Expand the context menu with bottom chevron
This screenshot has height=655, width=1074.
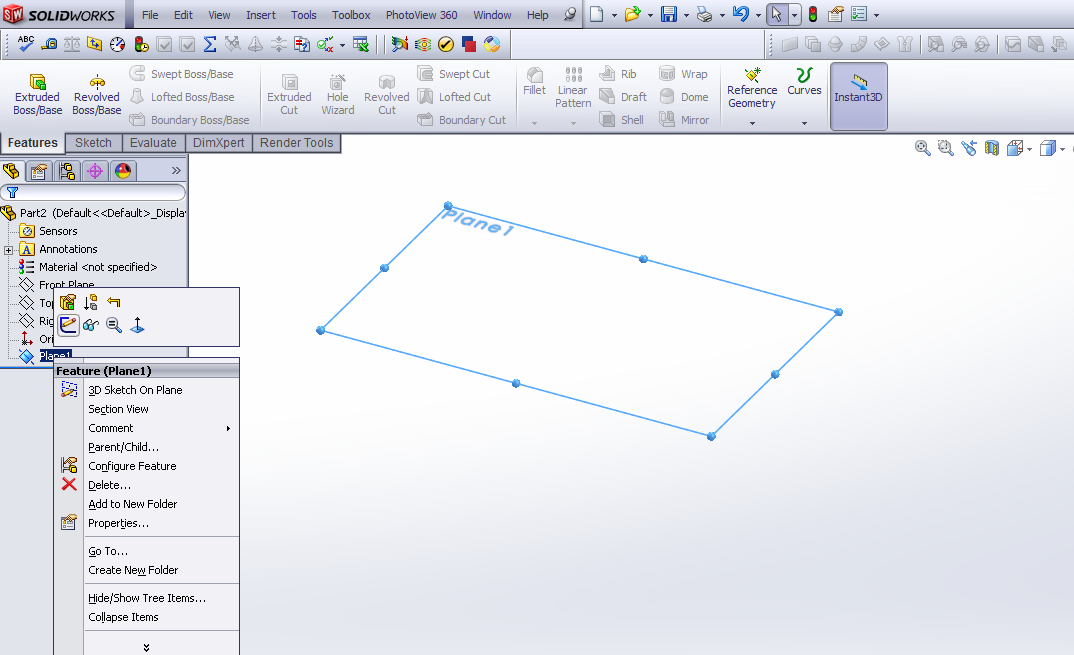(x=146, y=647)
